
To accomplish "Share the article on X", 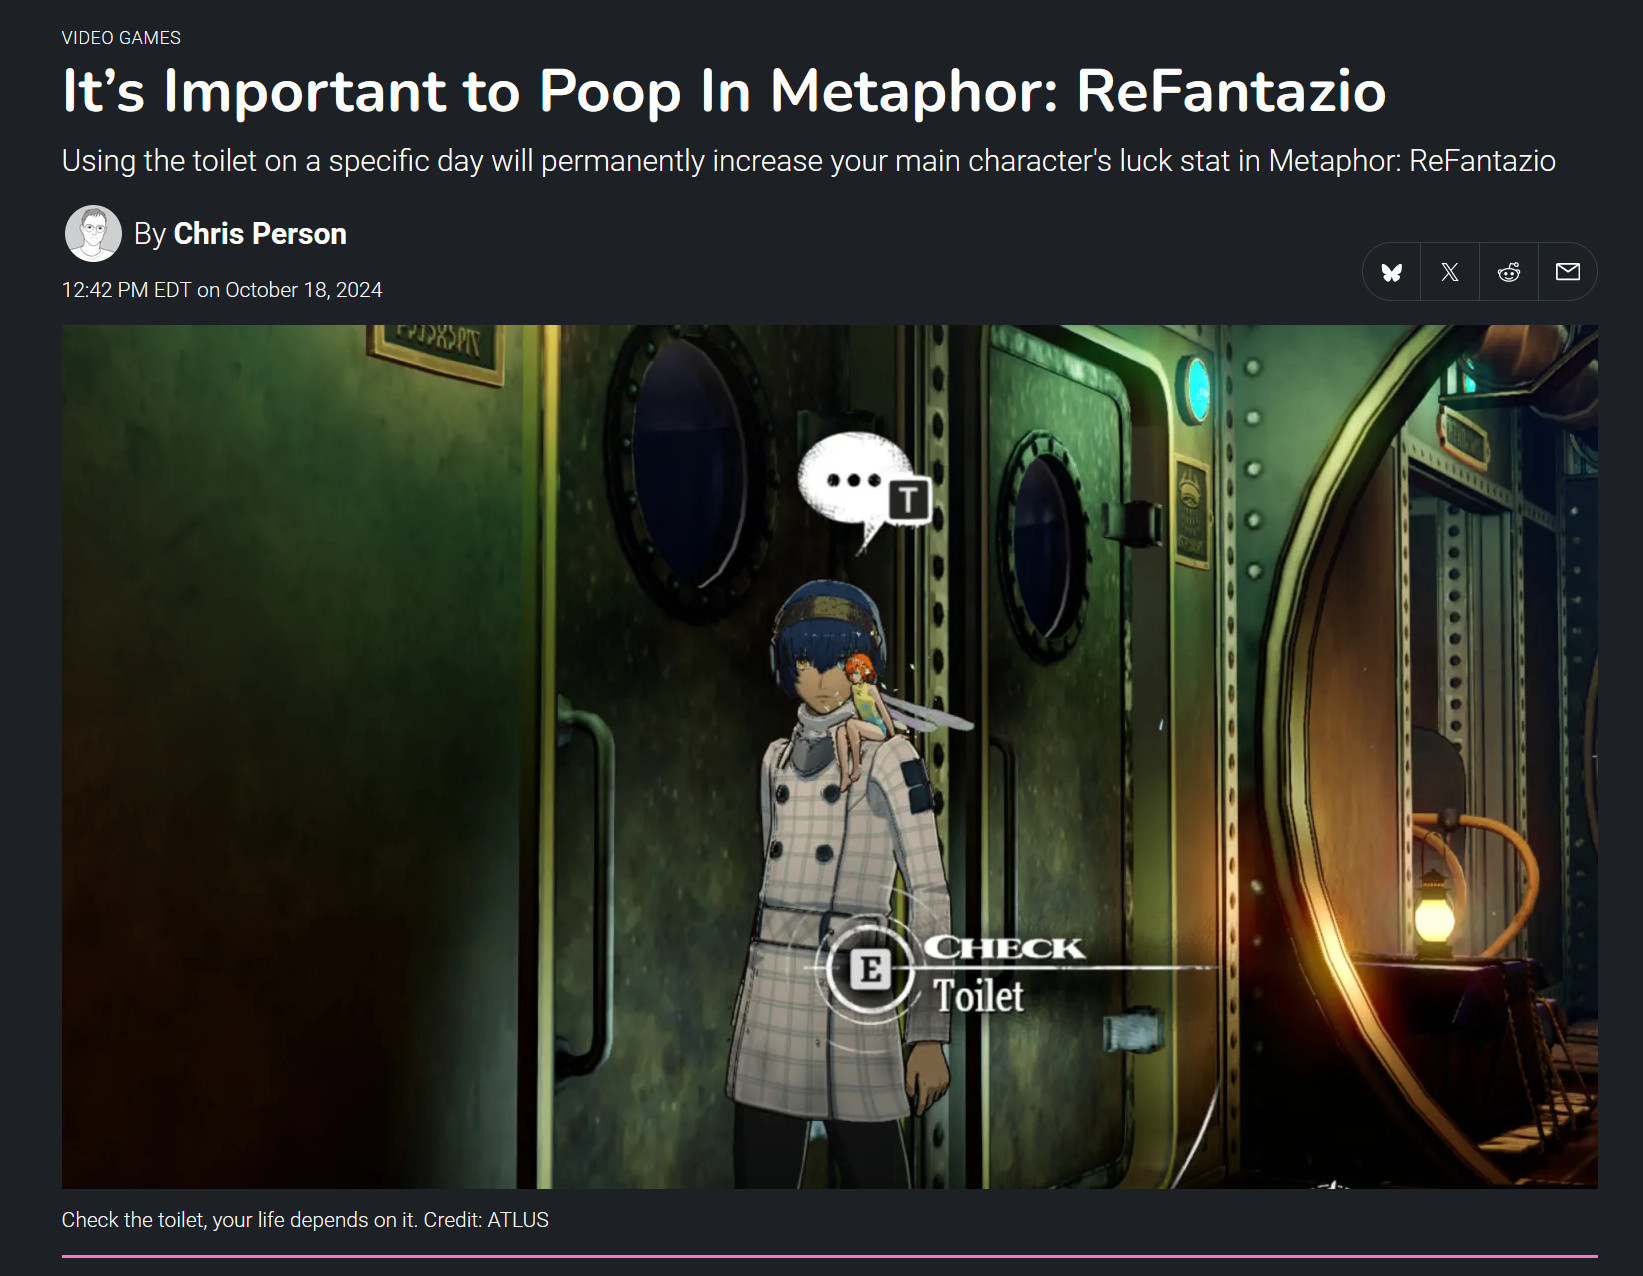I will tap(1450, 272).
